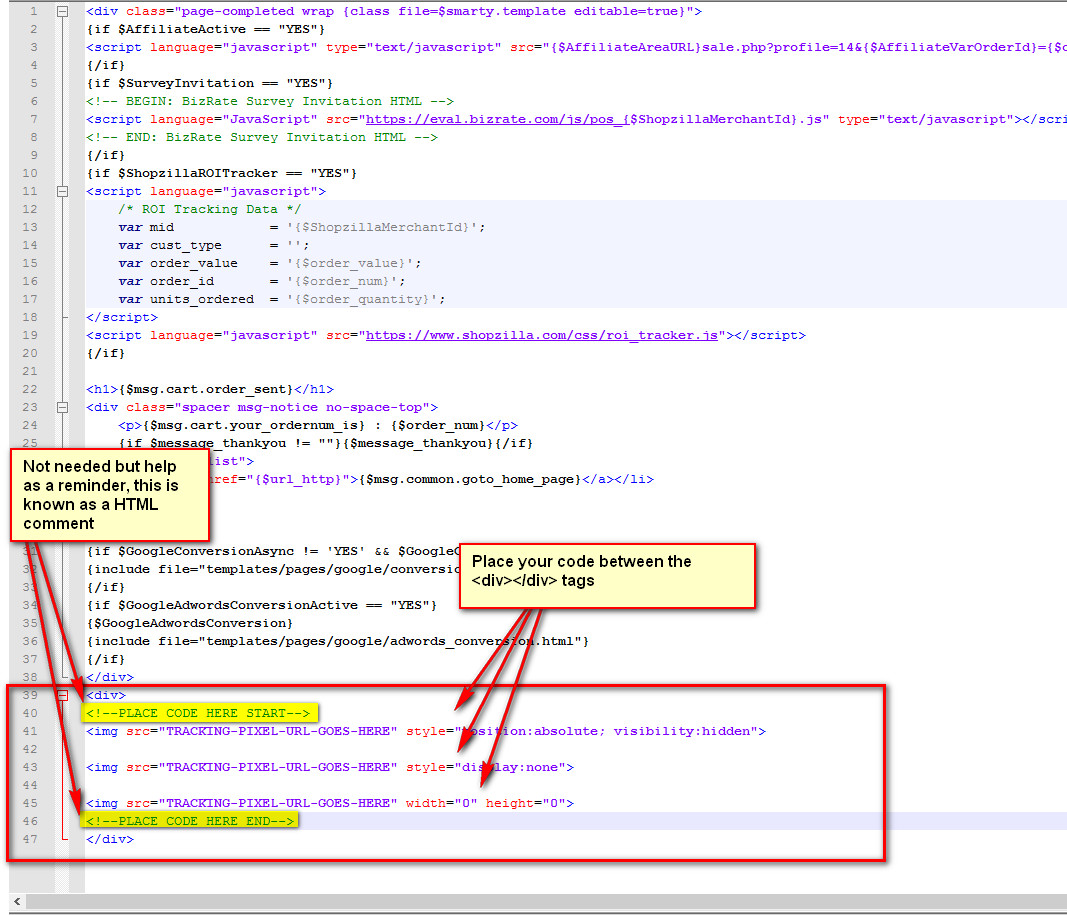Click the {if $SurveyInvitation == "YES"} line
1067x915 pixels.
(210, 83)
